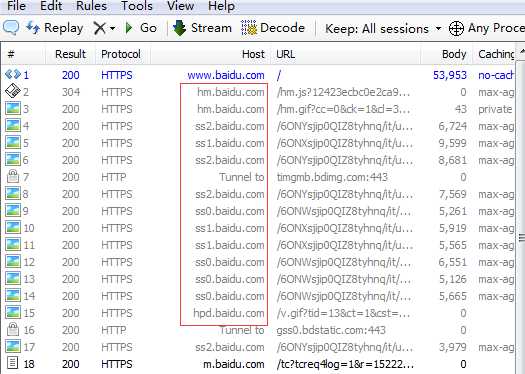Image resolution: width=525 pixels, height=374 pixels.
Task: Open the Help menu
Action: [x=221, y=6]
